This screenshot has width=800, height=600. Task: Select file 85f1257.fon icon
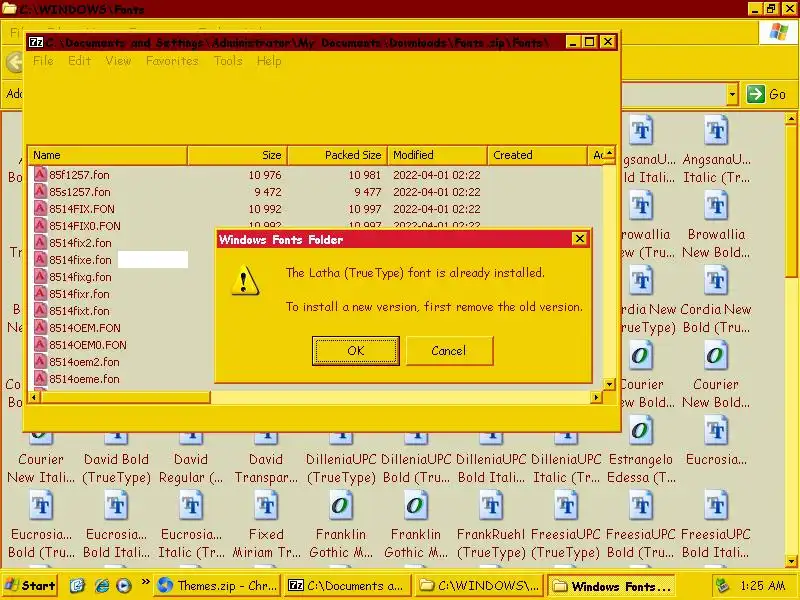pyautogui.click(x=40, y=174)
